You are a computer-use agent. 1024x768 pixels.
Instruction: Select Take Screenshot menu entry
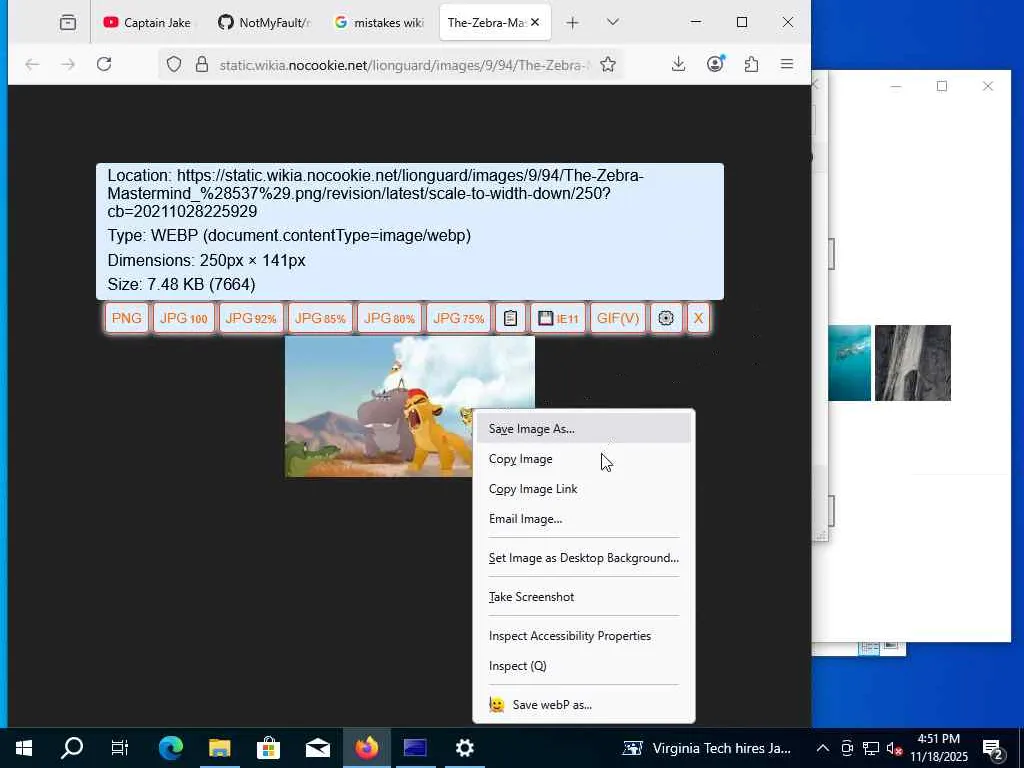(x=583, y=597)
